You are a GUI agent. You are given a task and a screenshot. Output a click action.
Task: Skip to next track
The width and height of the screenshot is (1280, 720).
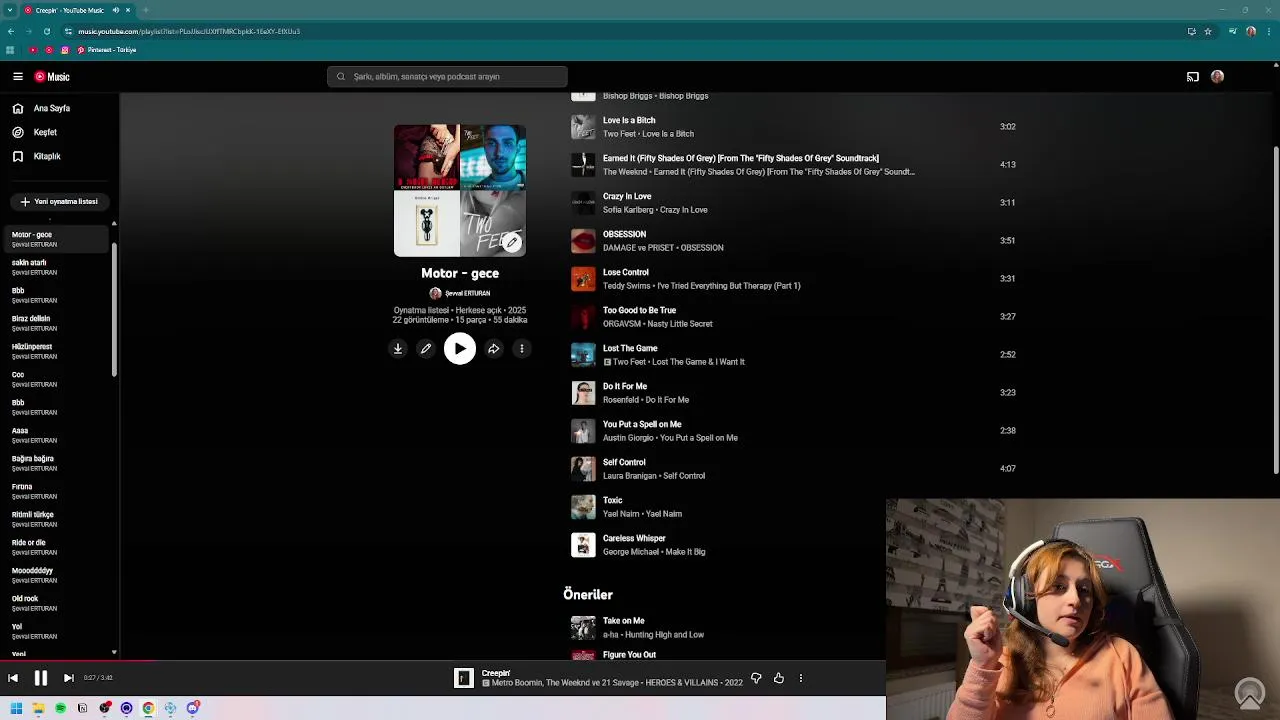(x=69, y=678)
